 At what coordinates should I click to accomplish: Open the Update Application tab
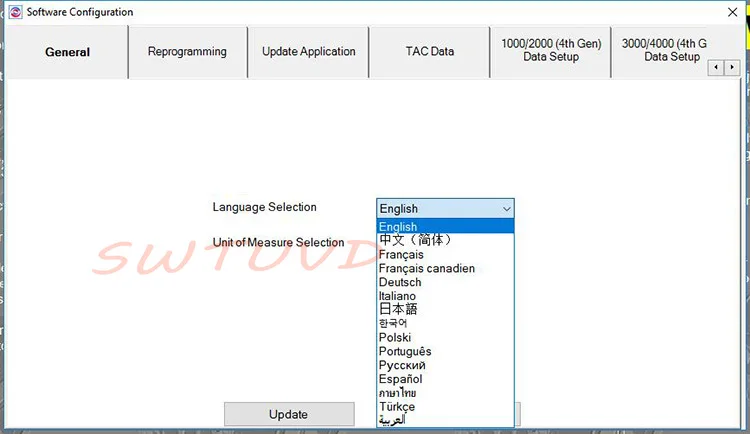309,52
